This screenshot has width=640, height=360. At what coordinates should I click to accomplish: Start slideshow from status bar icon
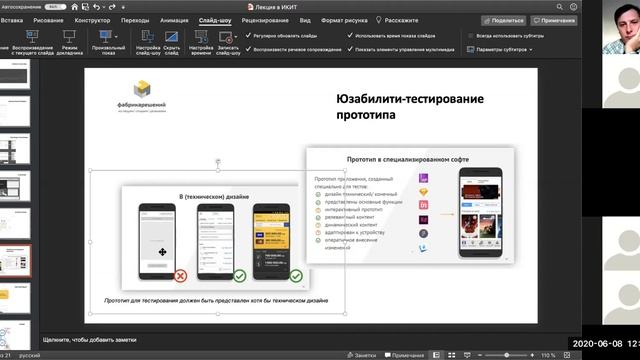coord(467,355)
